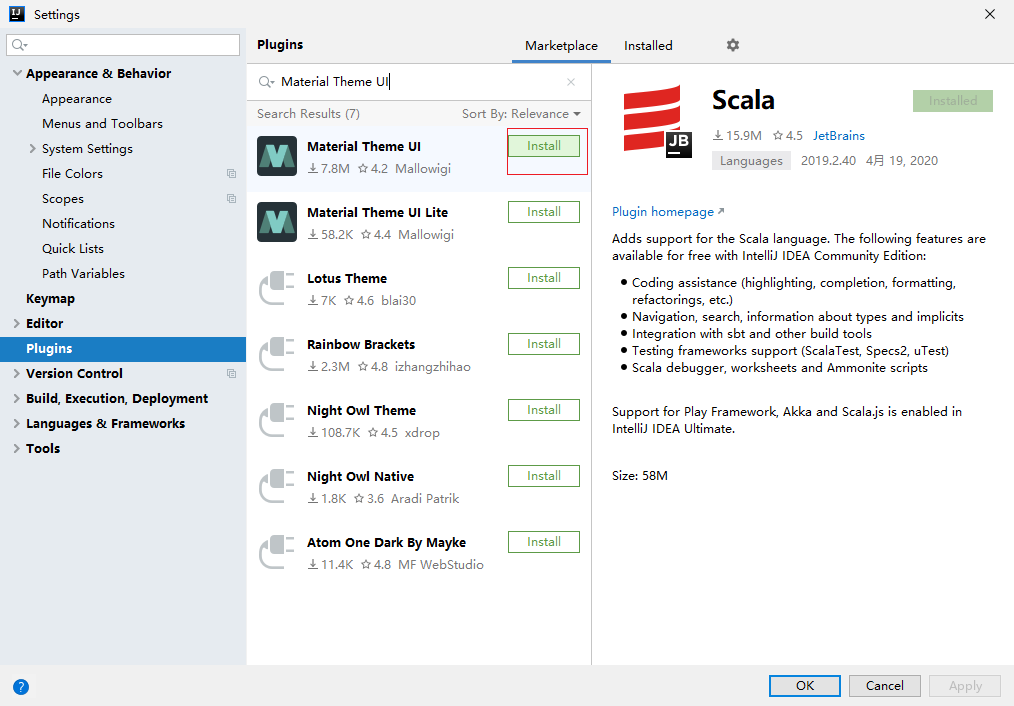Collapse the Appearance & Behavior section
Viewport: 1014px width, 706px height.
[x=17, y=73]
